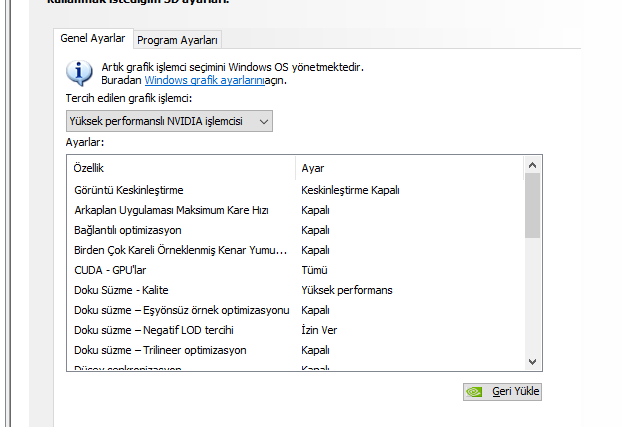Viewport: 634px width, 427px height.
Task: Click Kapalı value for Trilineer optimizasyon
Action: pyautogui.click(x=315, y=350)
